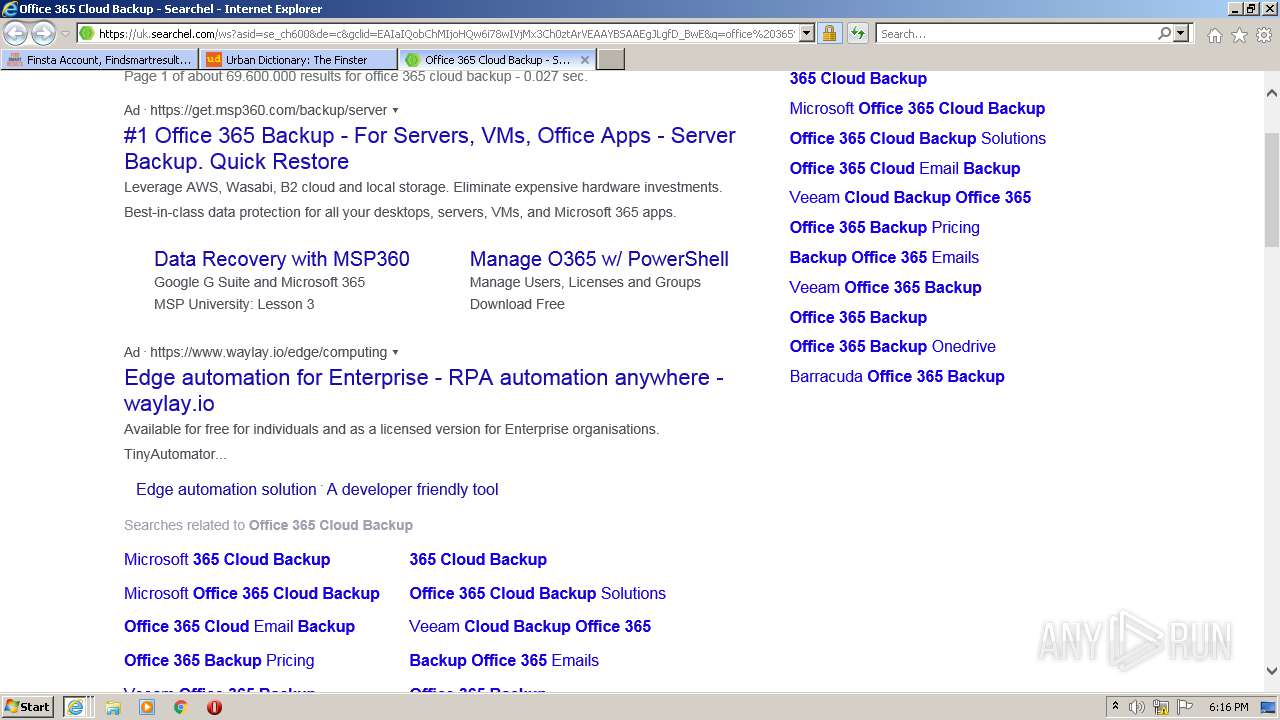Select bottom 'Office 365 Cloud Email Backup' link
The image size is (1280, 720).
[239, 626]
